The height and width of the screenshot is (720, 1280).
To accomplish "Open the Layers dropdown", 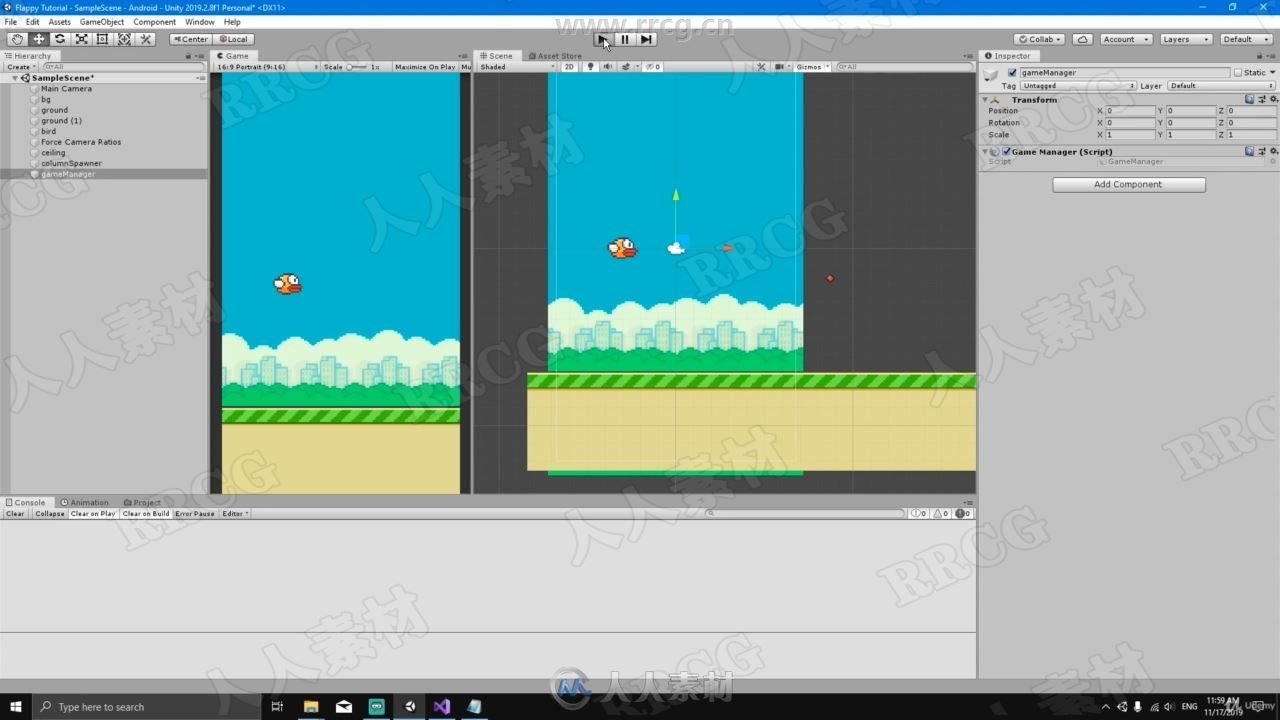I will (1185, 39).
